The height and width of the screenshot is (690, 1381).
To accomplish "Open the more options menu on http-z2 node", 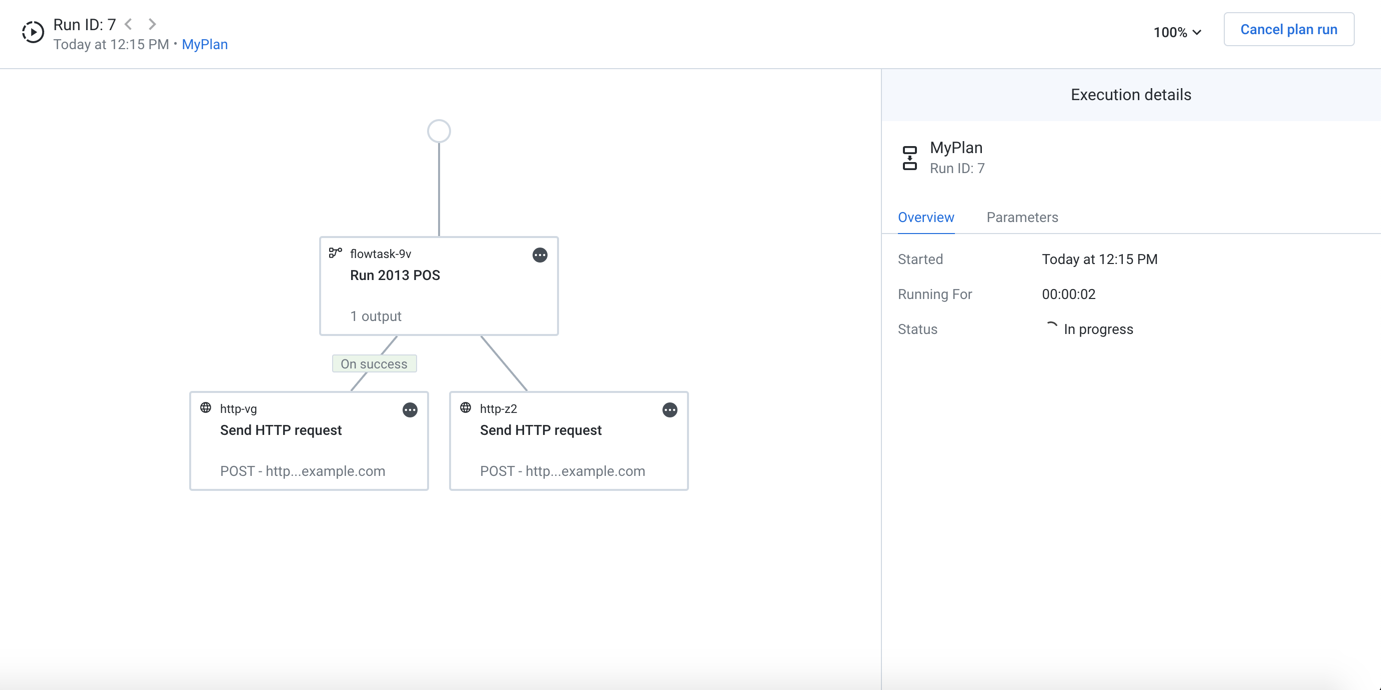I will (x=670, y=409).
